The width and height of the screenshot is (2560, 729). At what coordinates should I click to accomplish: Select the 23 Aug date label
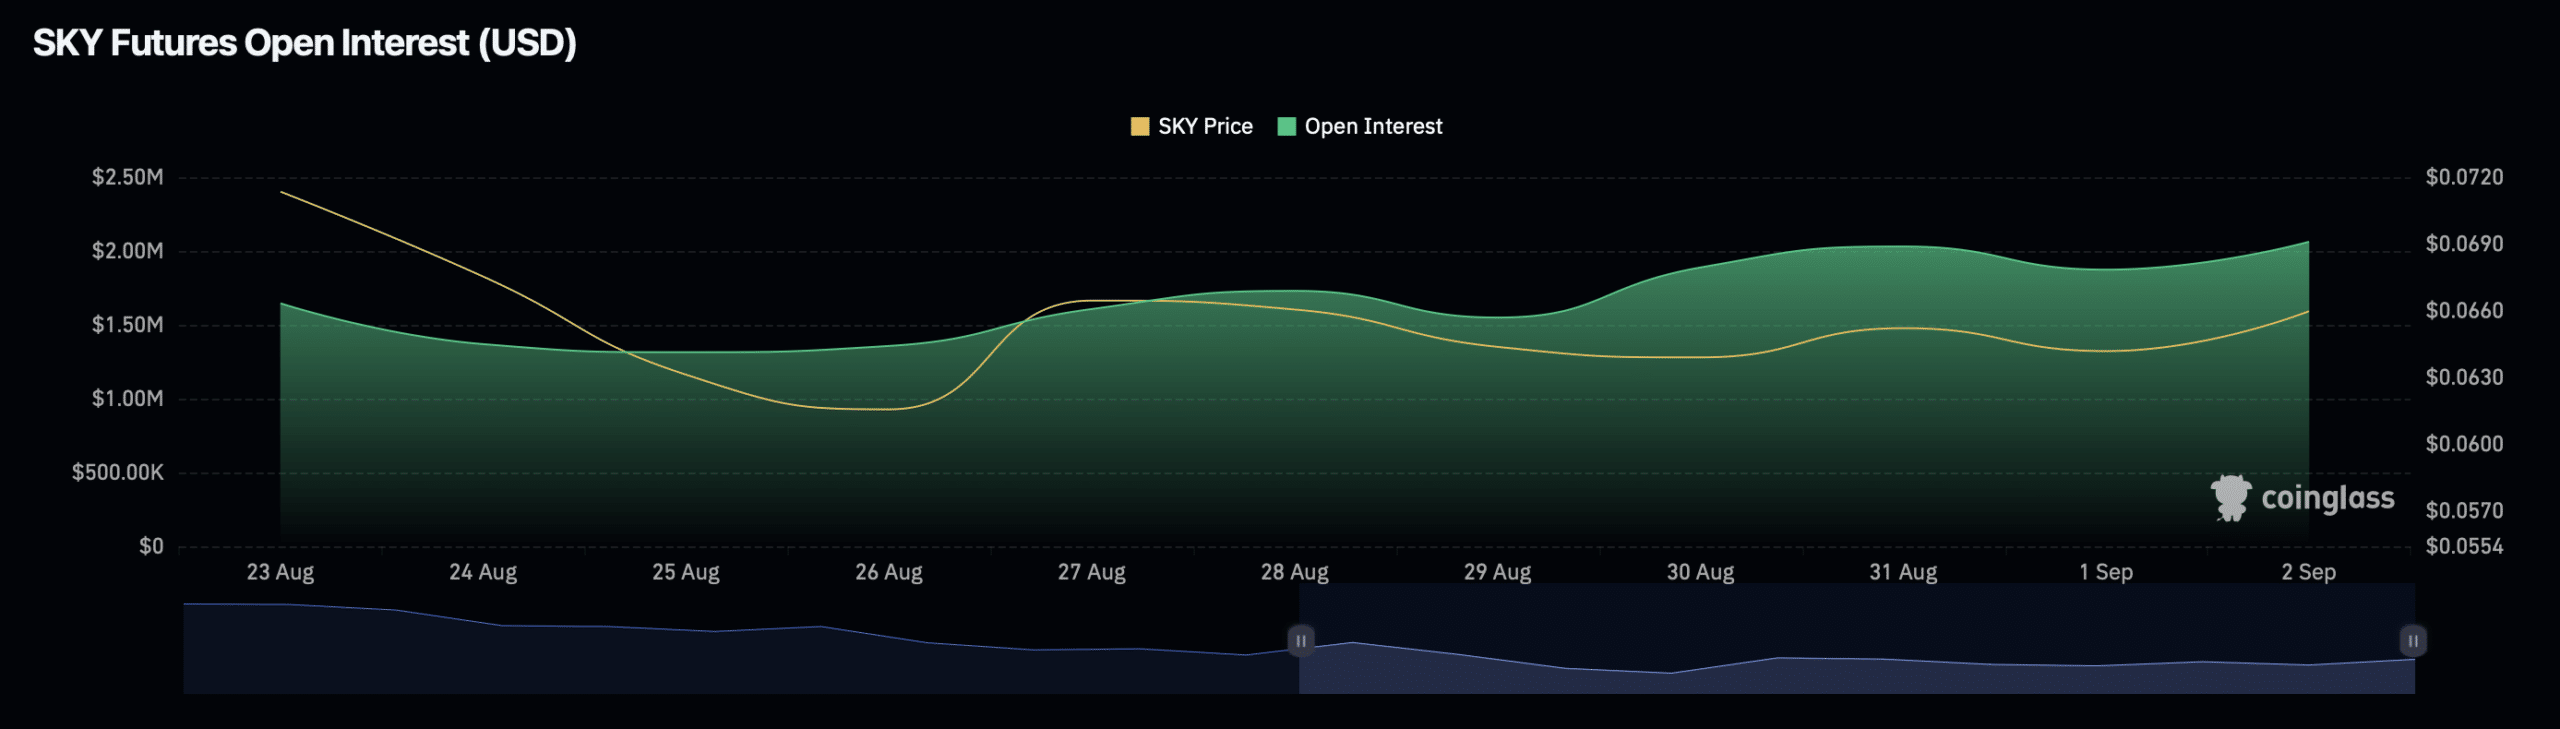(x=280, y=572)
